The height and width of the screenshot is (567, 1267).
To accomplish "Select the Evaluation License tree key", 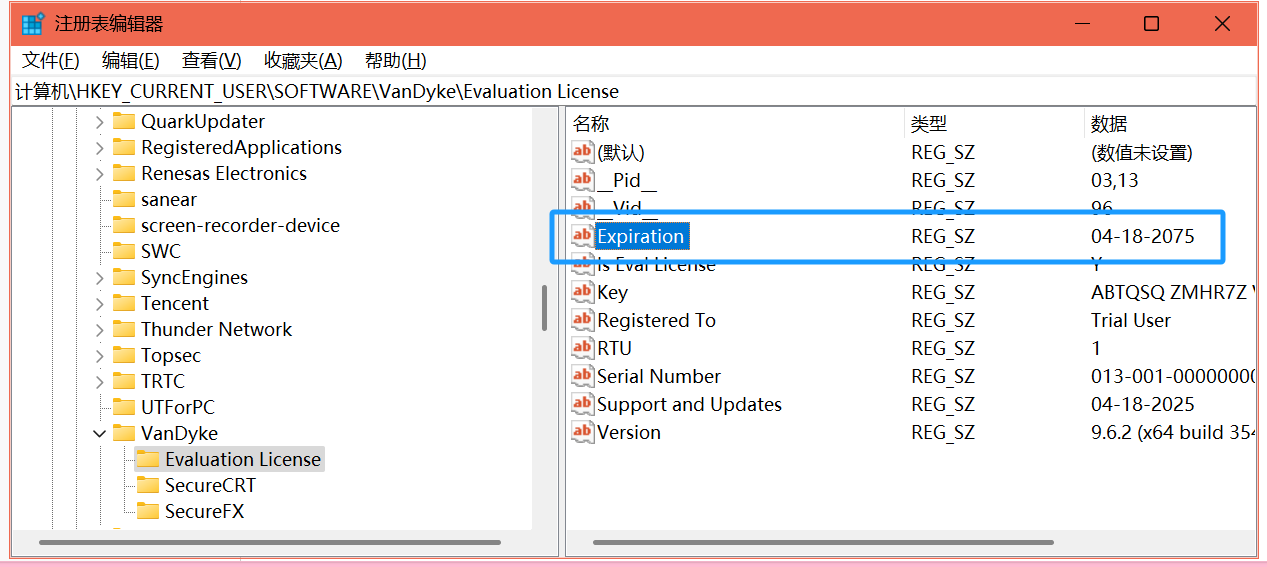I will pos(242,459).
